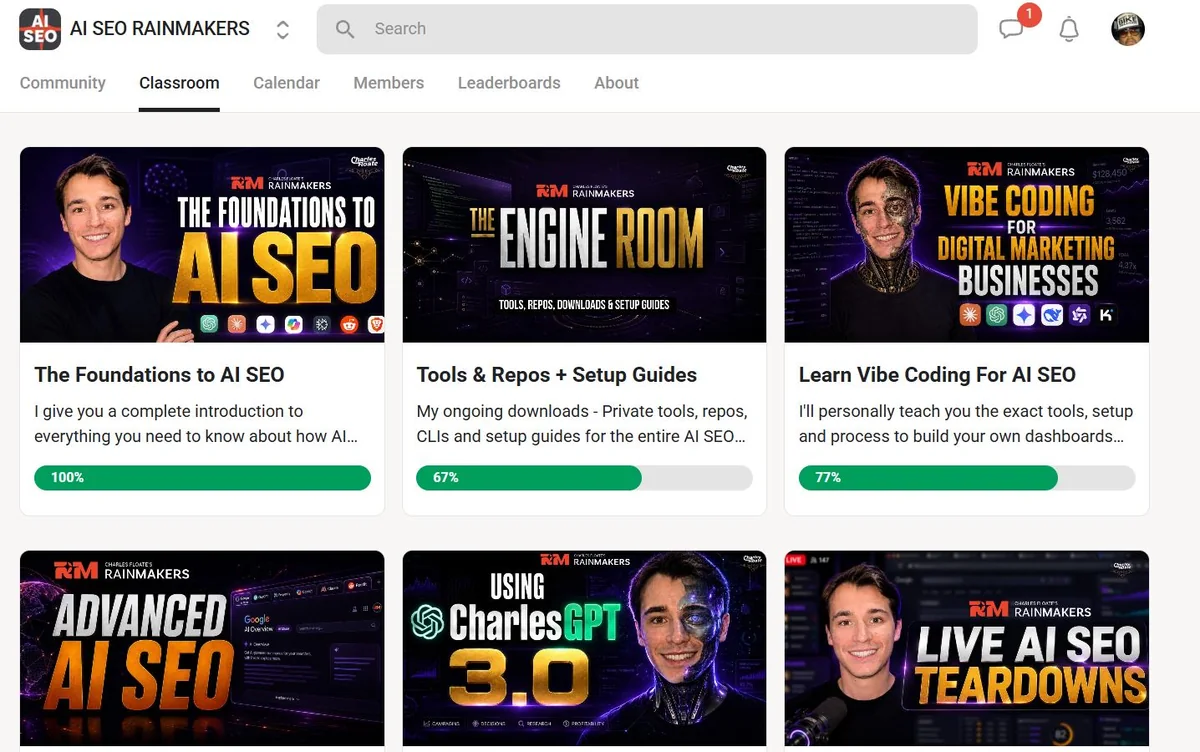1200x752 pixels.
Task: Click the search magnifier icon
Action: (345, 30)
